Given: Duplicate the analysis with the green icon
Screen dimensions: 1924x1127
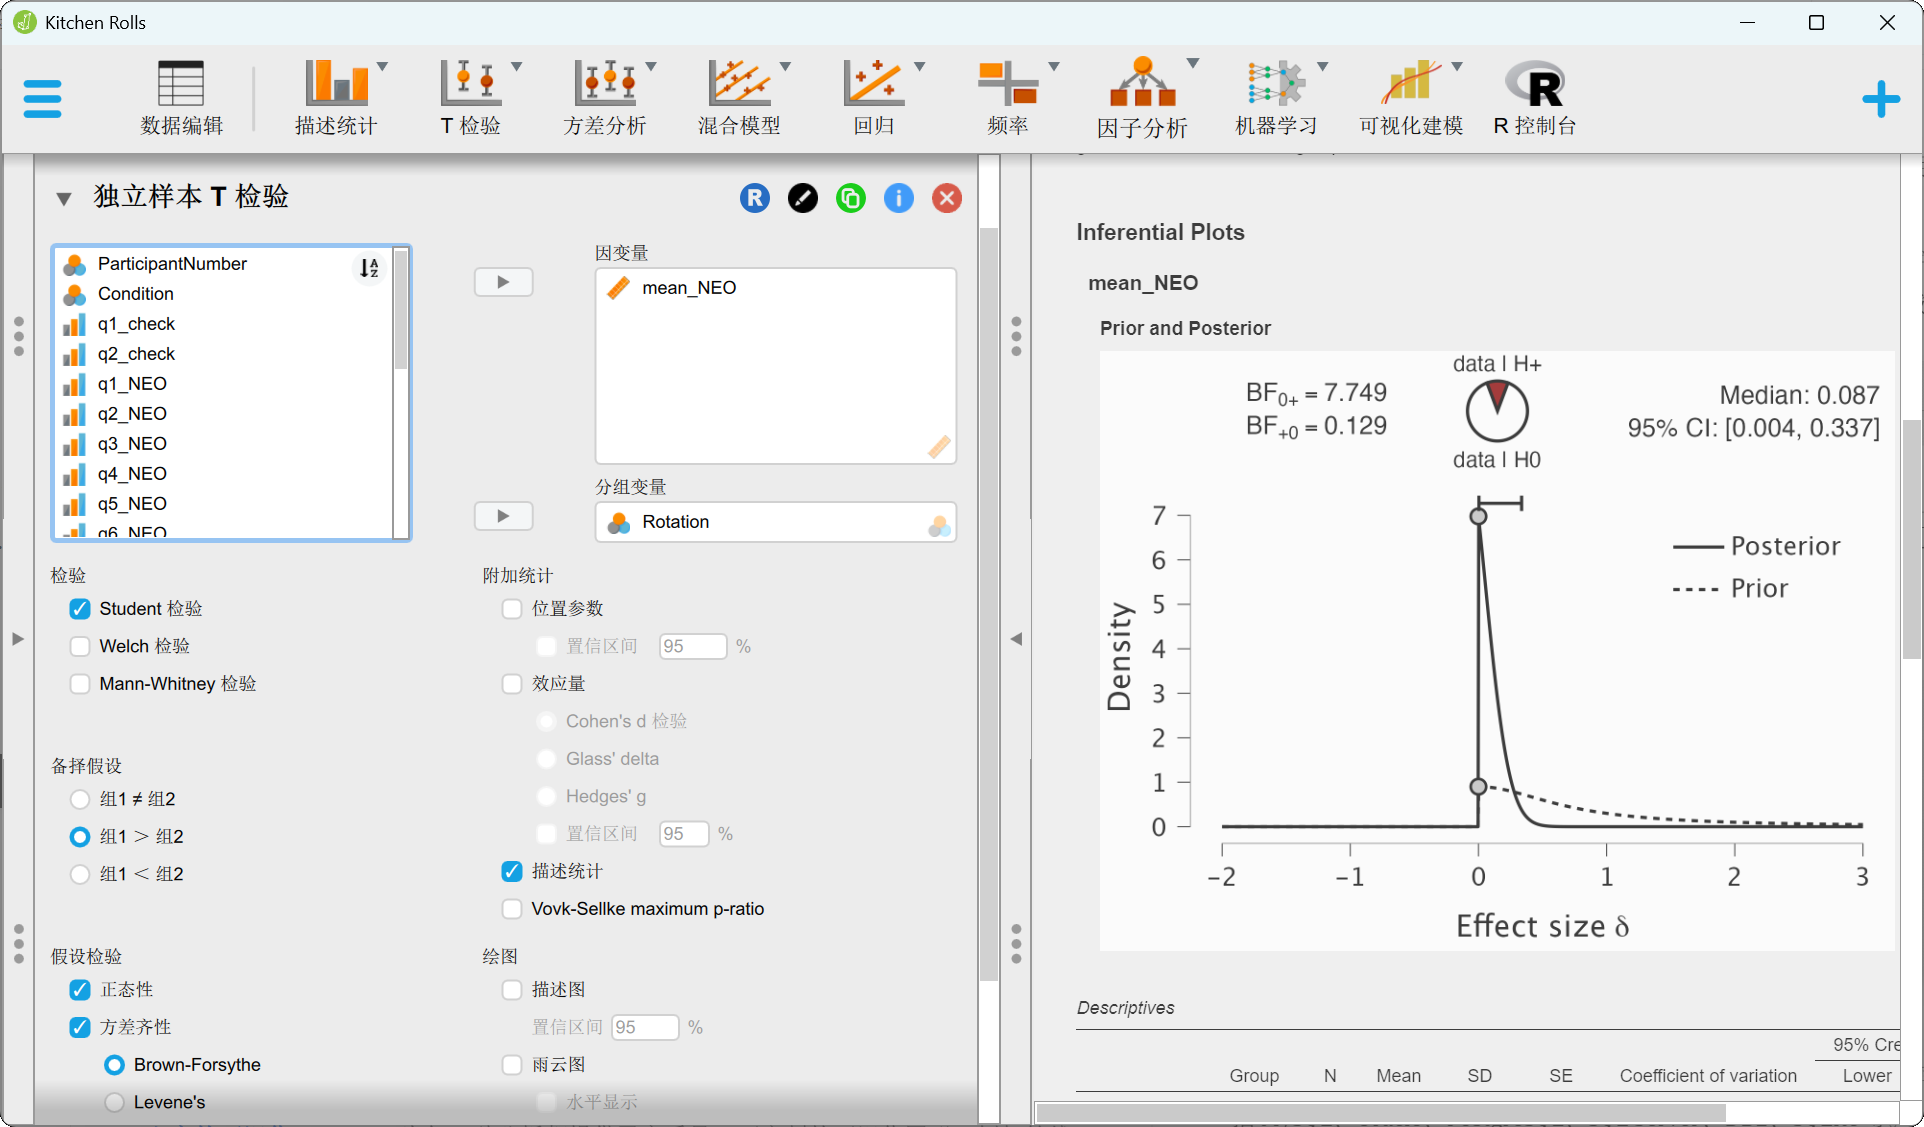Looking at the screenshot, I should 850,198.
